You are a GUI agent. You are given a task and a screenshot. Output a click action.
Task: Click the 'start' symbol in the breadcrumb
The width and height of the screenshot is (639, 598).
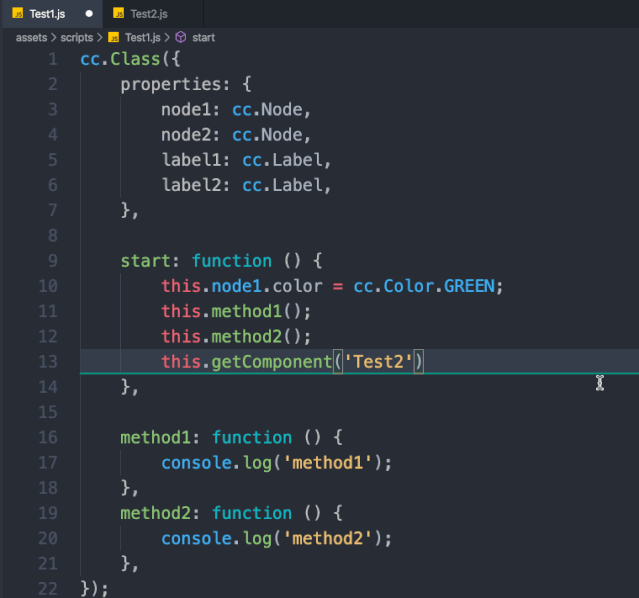(x=203, y=38)
